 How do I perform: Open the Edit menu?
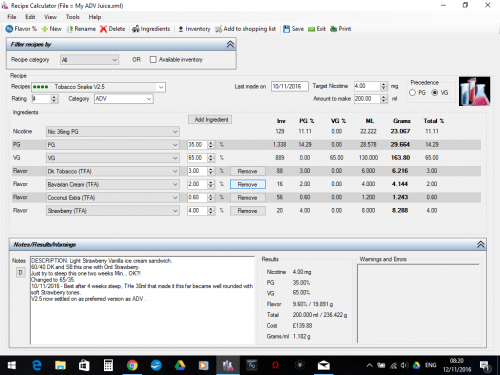(x=30, y=17)
